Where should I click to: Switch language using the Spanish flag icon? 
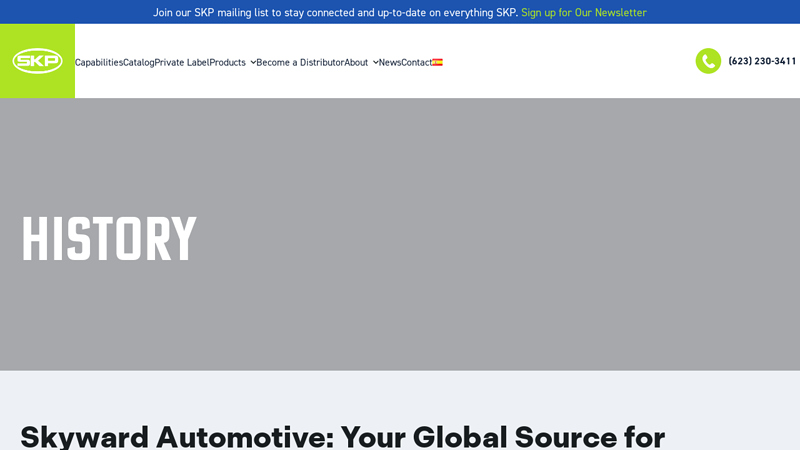coord(437,62)
